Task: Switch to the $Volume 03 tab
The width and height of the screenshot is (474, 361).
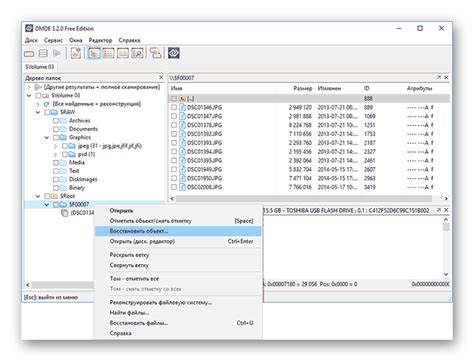Action: click(40, 67)
